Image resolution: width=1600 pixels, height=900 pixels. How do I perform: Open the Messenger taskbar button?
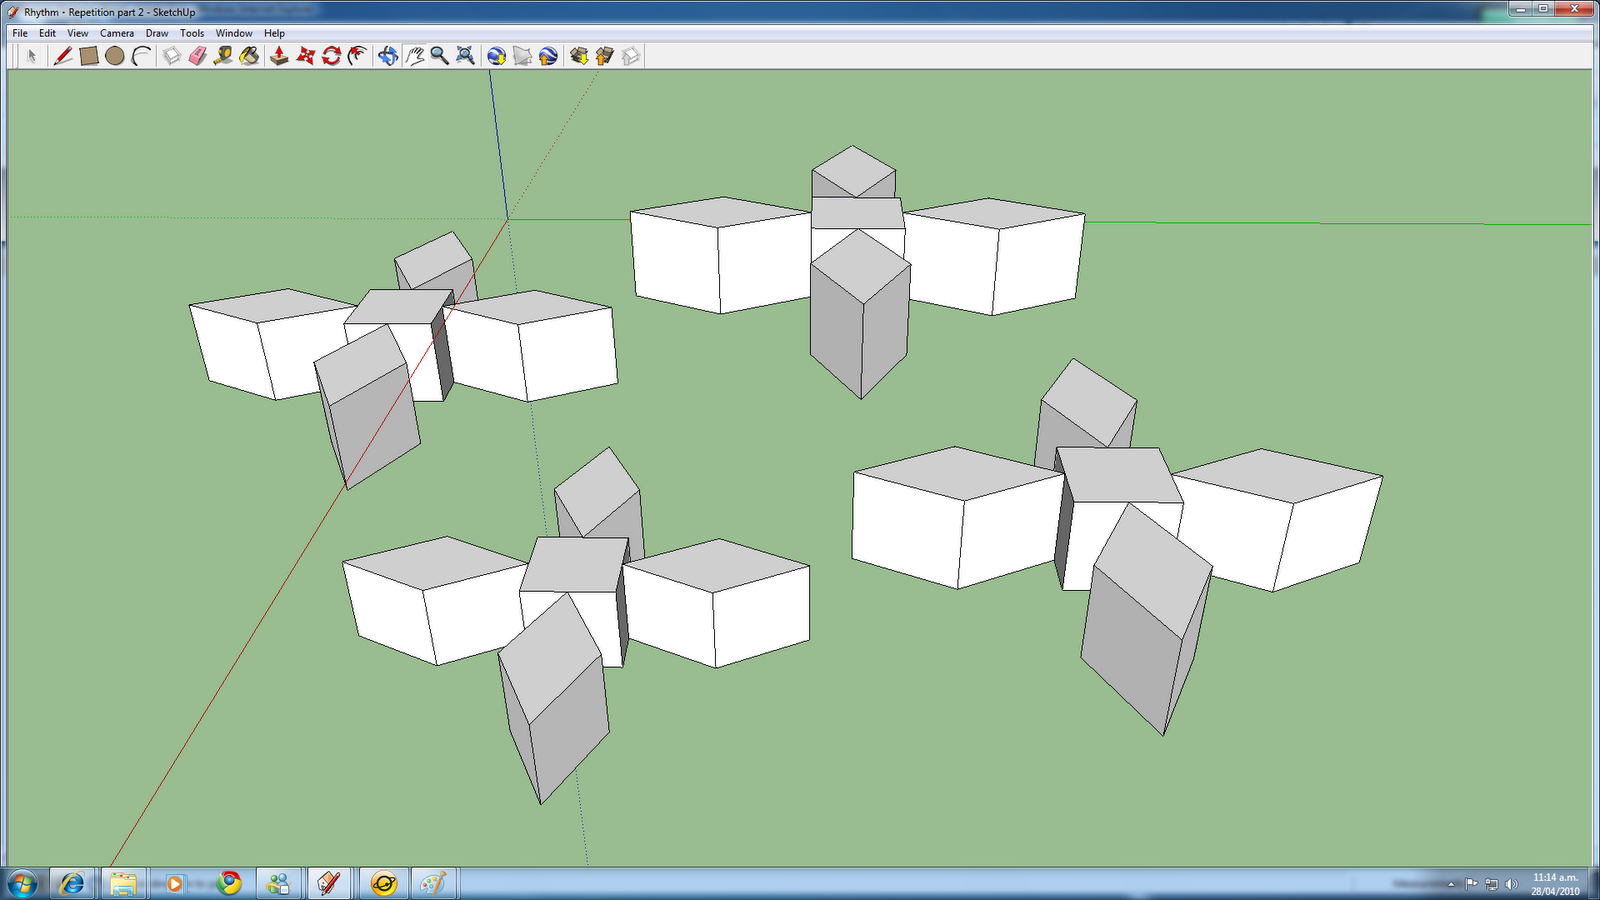(279, 884)
